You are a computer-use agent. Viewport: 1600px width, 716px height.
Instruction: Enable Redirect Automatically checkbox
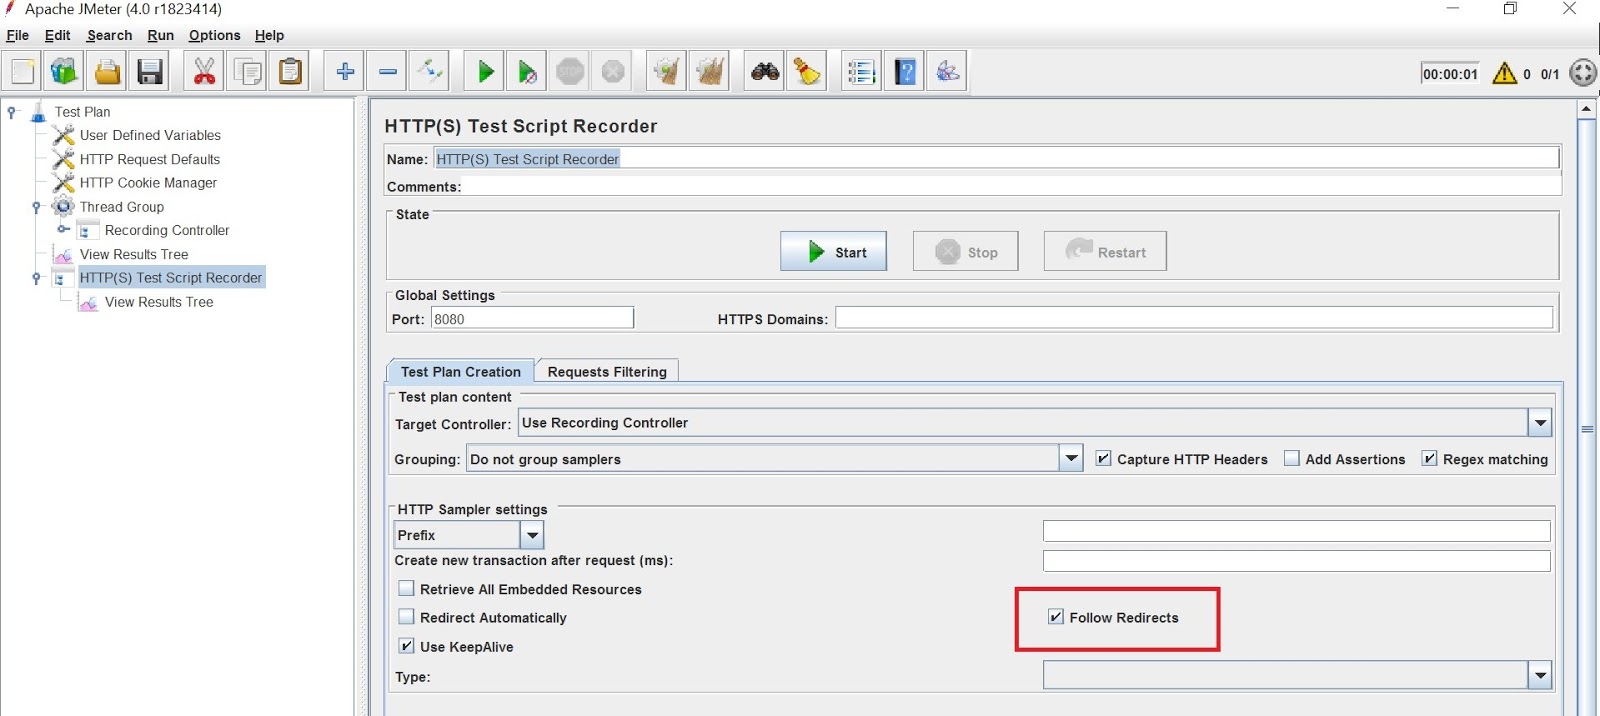pyautogui.click(x=406, y=617)
